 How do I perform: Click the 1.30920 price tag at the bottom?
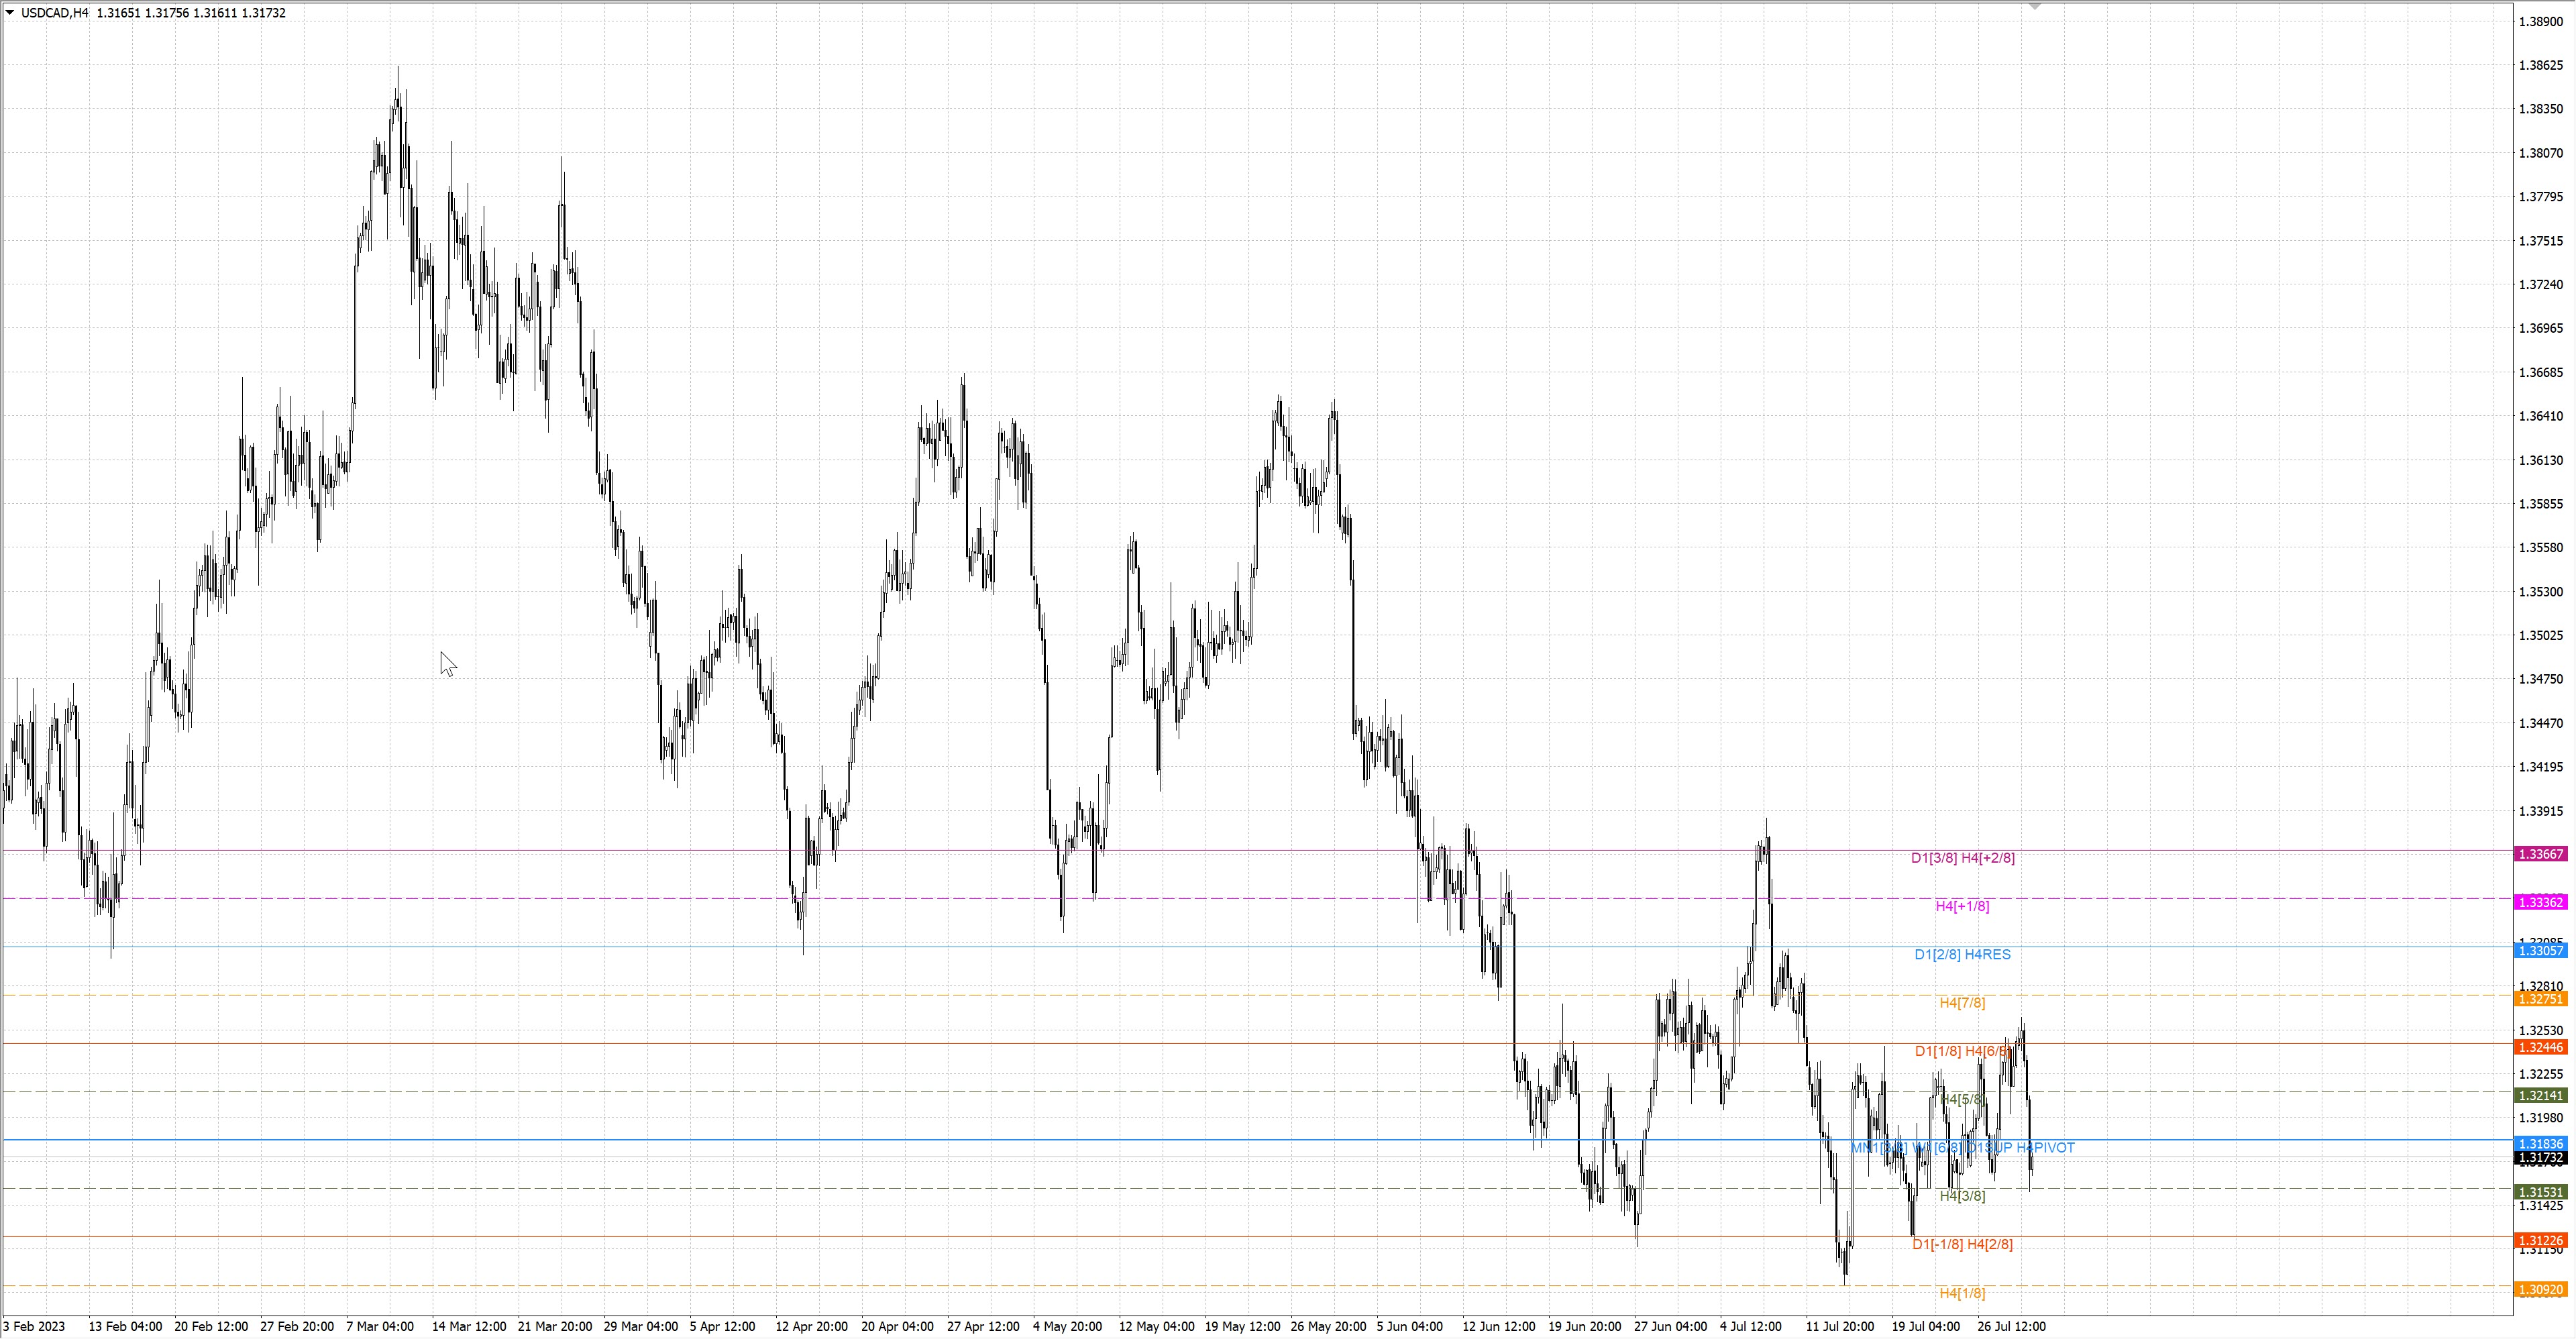coord(2540,1290)
